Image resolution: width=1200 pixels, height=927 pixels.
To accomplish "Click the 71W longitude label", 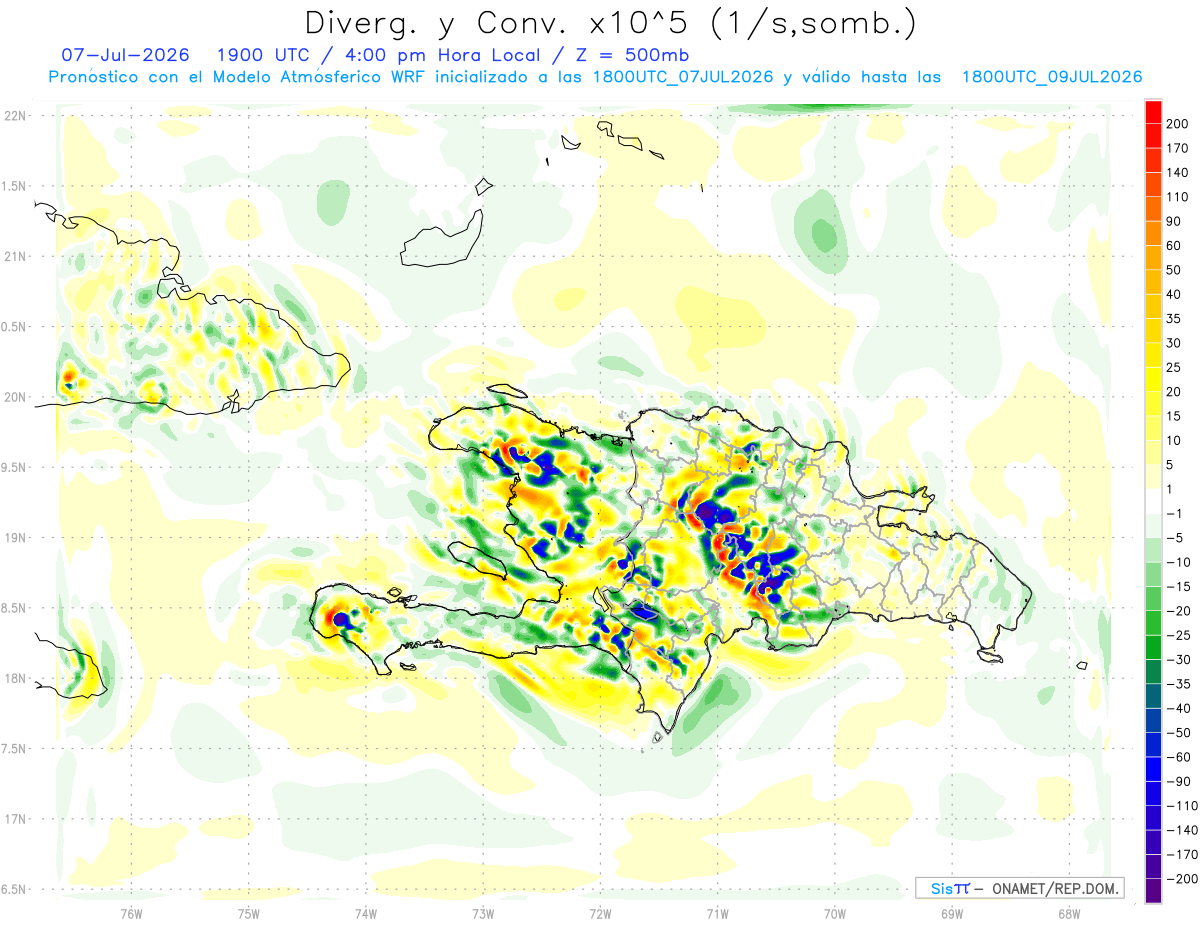I will tap(717, 913).
